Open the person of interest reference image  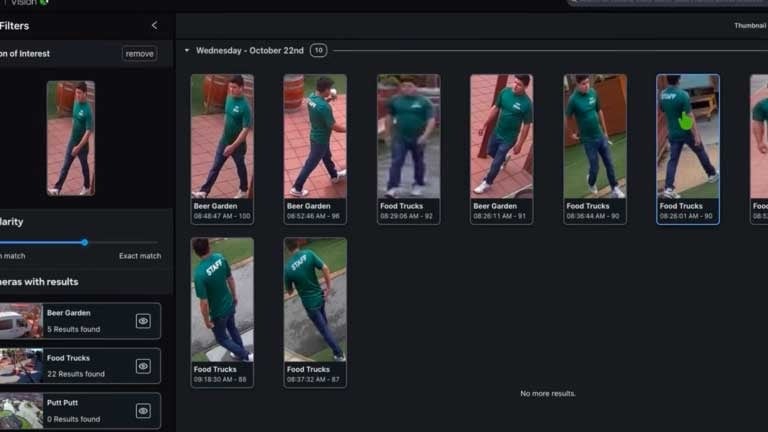71,138
